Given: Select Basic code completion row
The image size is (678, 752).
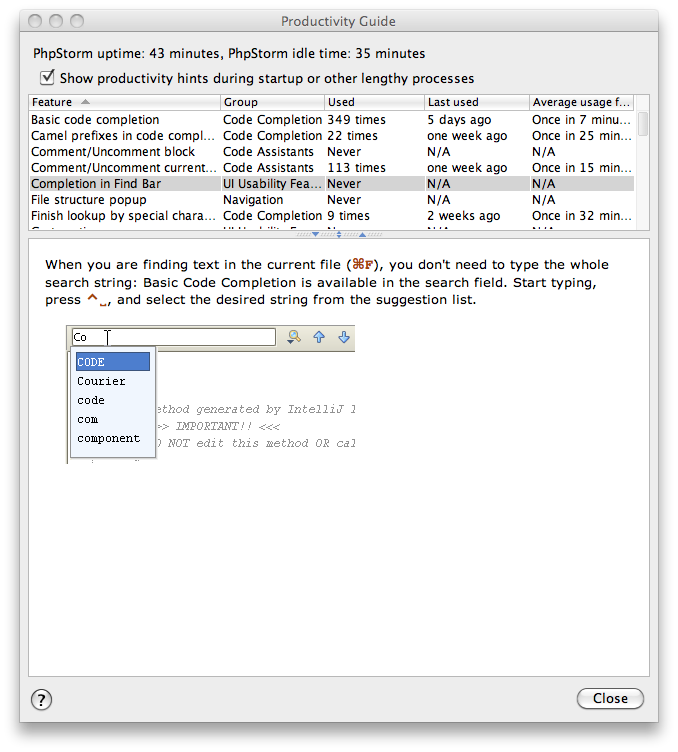Looking at the screenshot, I should [x=331, y=119].
